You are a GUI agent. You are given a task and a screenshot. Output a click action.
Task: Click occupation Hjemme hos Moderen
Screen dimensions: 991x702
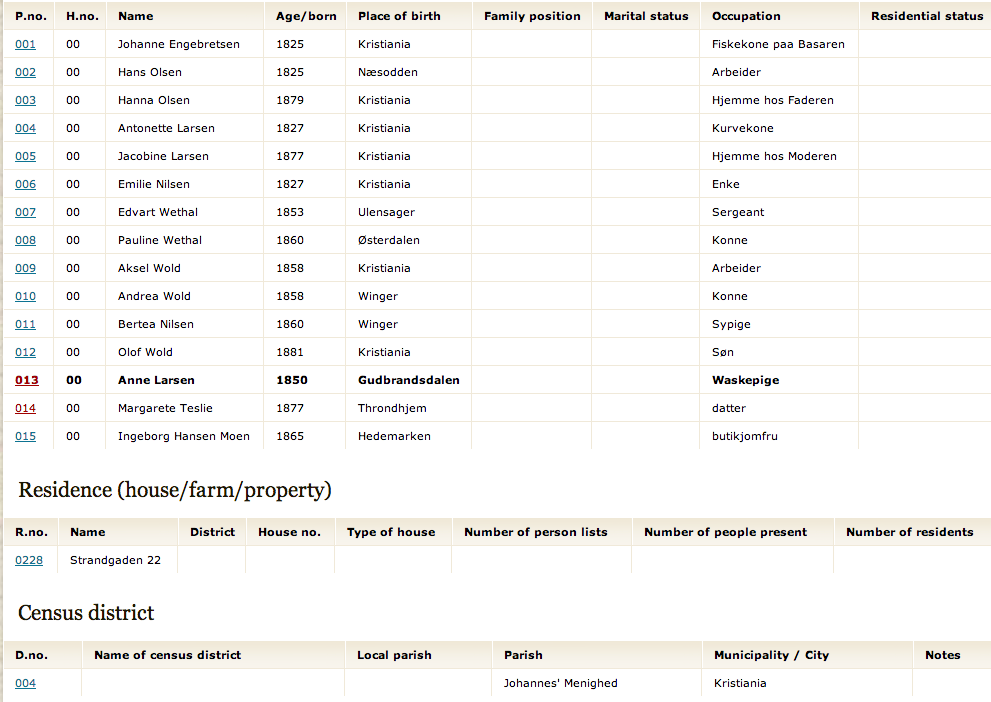pos(774,156)
